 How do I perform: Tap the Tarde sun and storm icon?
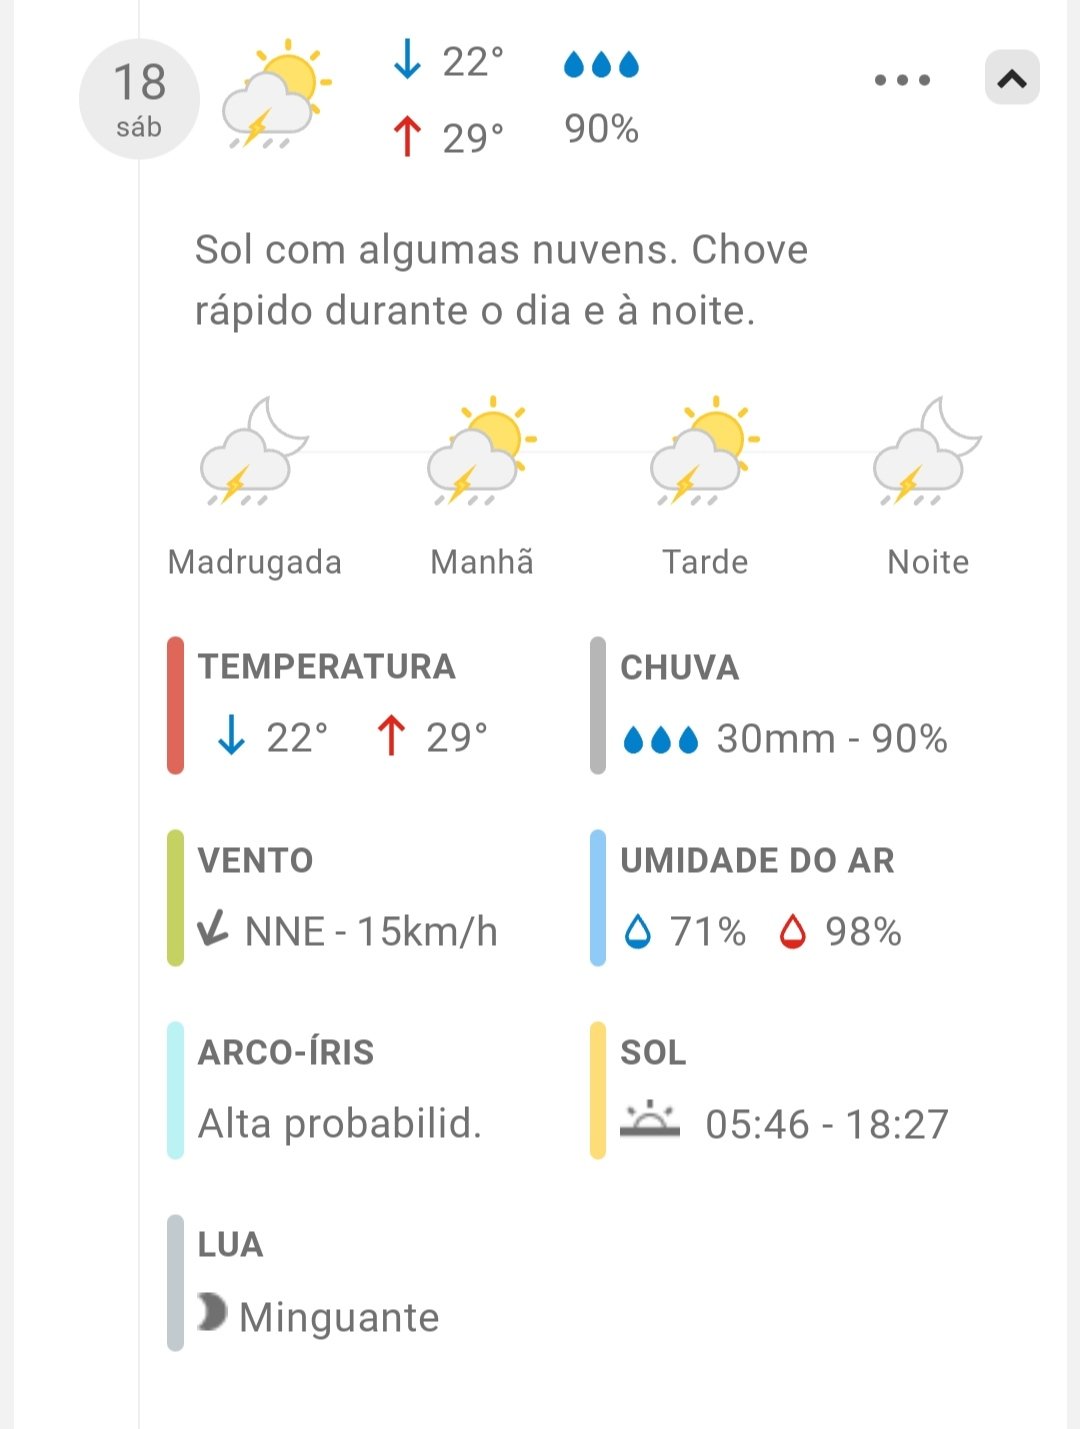click(x=705, y=452)
